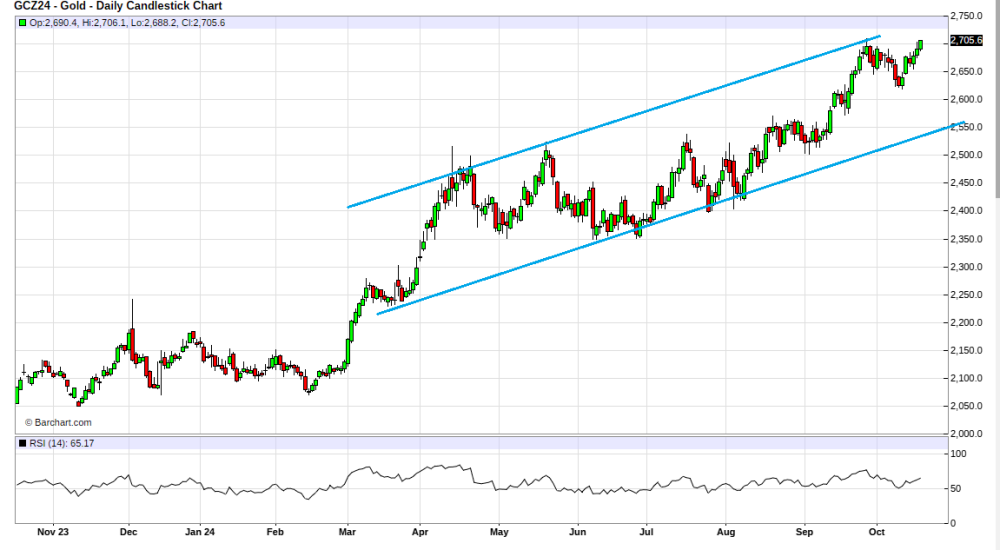Select the Oct label on time axis
This screenshot has width=1000, height=550.
[877, 534]
